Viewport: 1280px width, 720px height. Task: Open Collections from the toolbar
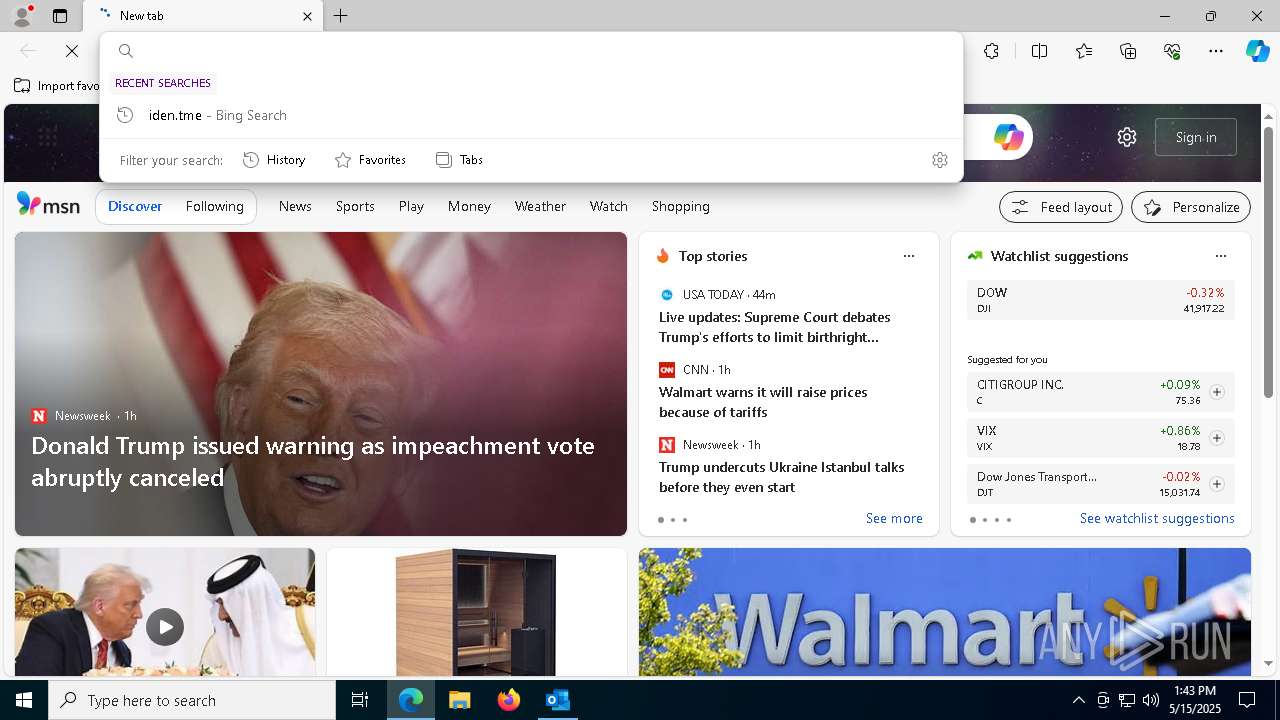(1128, 51)
